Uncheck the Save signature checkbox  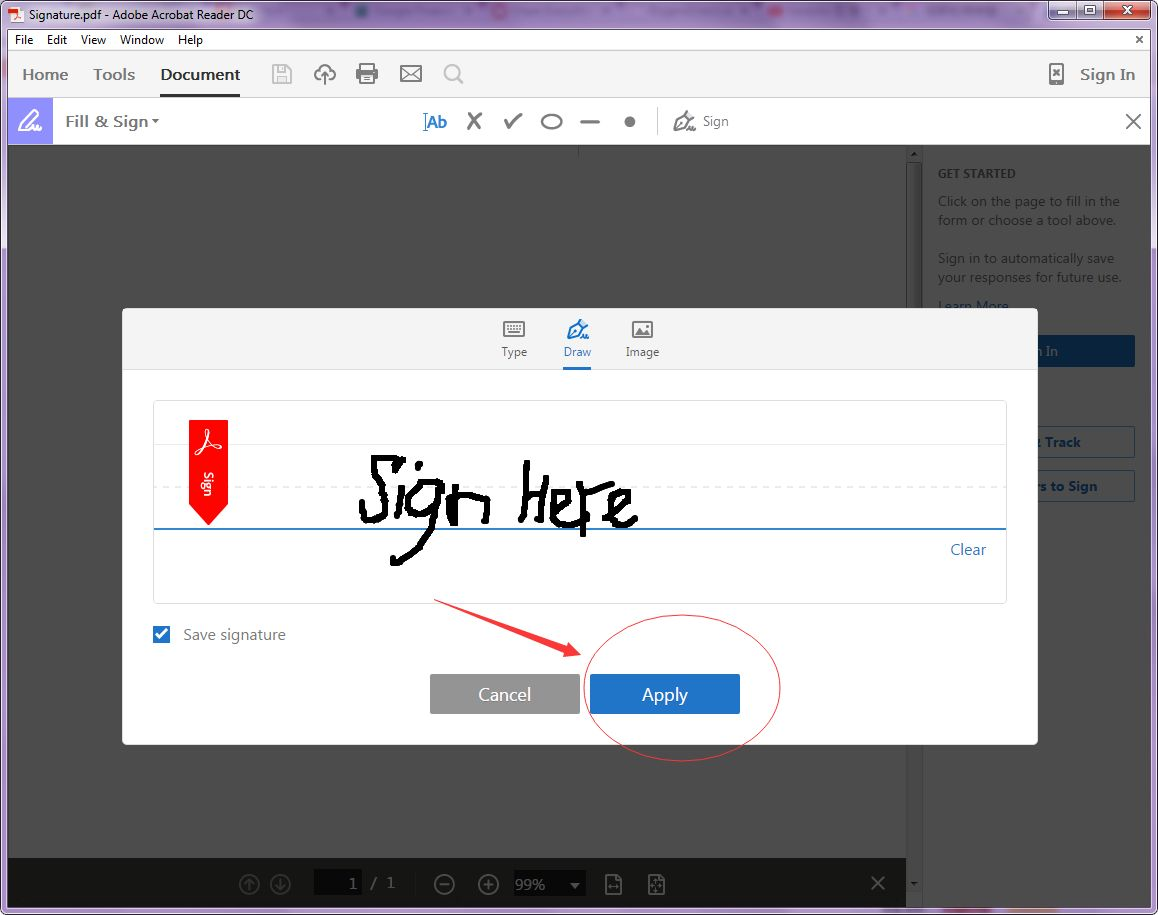[162, 634]
